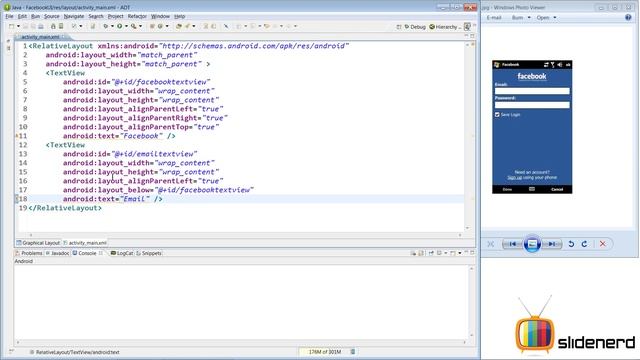Open the Help menu

[180, 16]
